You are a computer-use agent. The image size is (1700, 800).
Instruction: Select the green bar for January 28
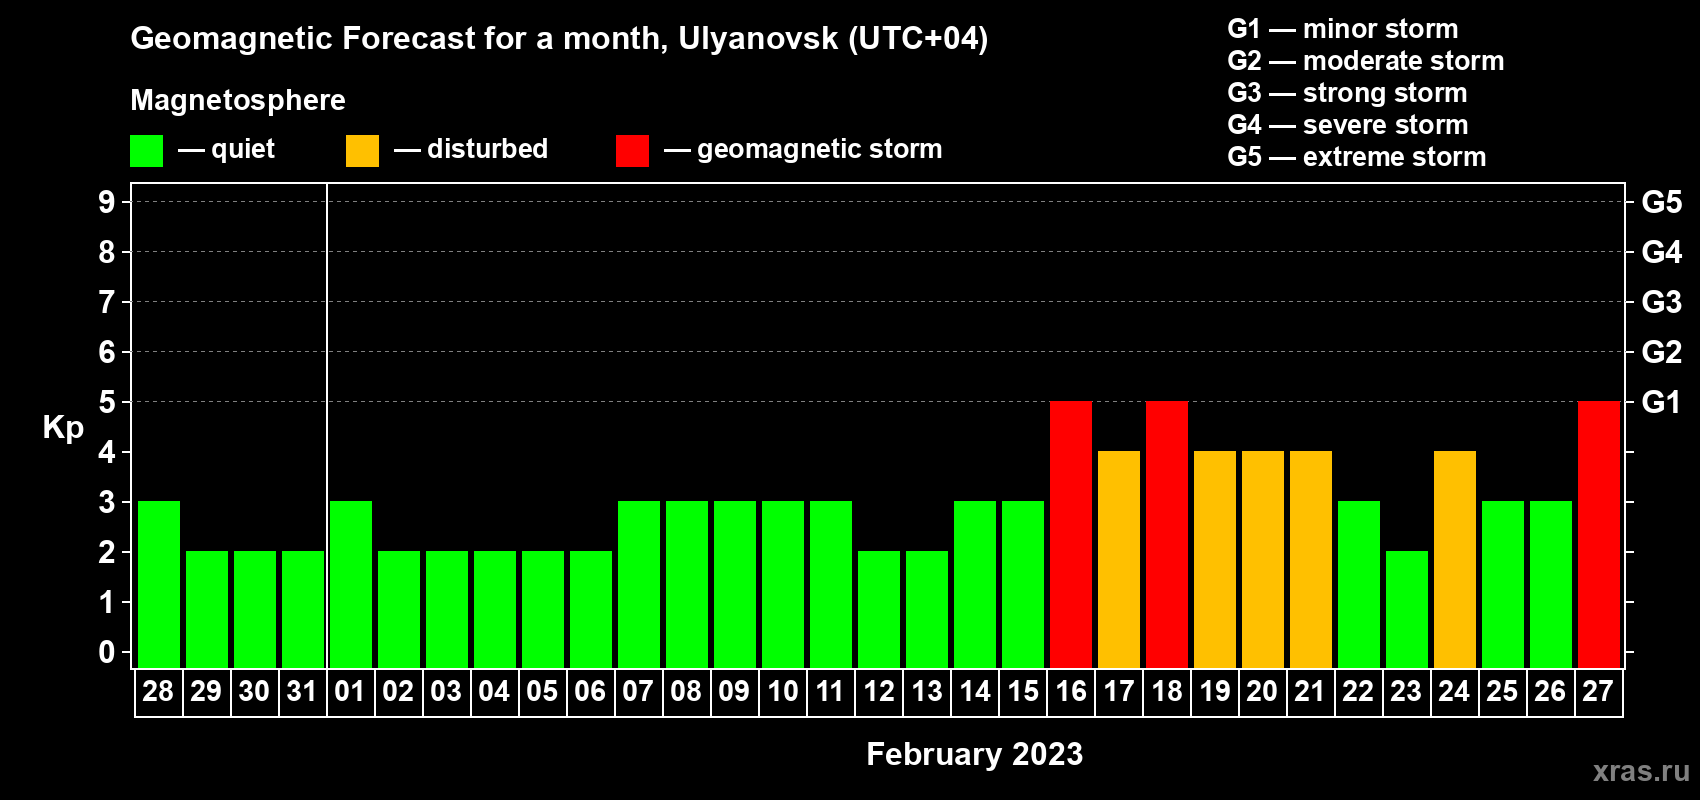(159, 584)
